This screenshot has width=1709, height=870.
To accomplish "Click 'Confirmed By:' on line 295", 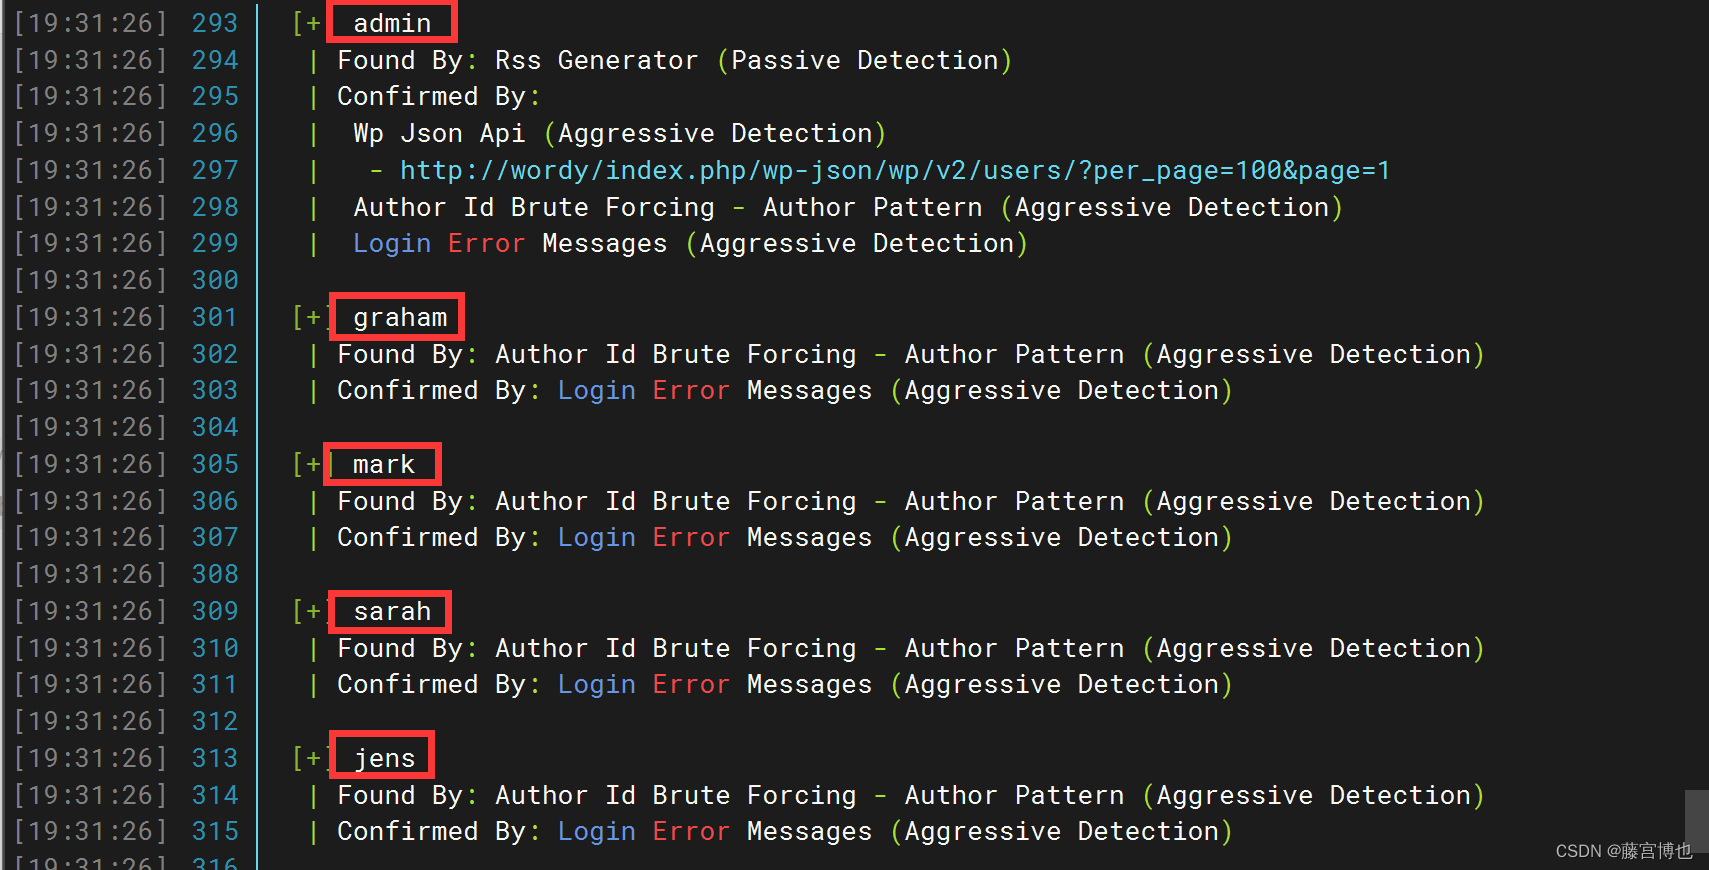I will [x=438, y=96].
